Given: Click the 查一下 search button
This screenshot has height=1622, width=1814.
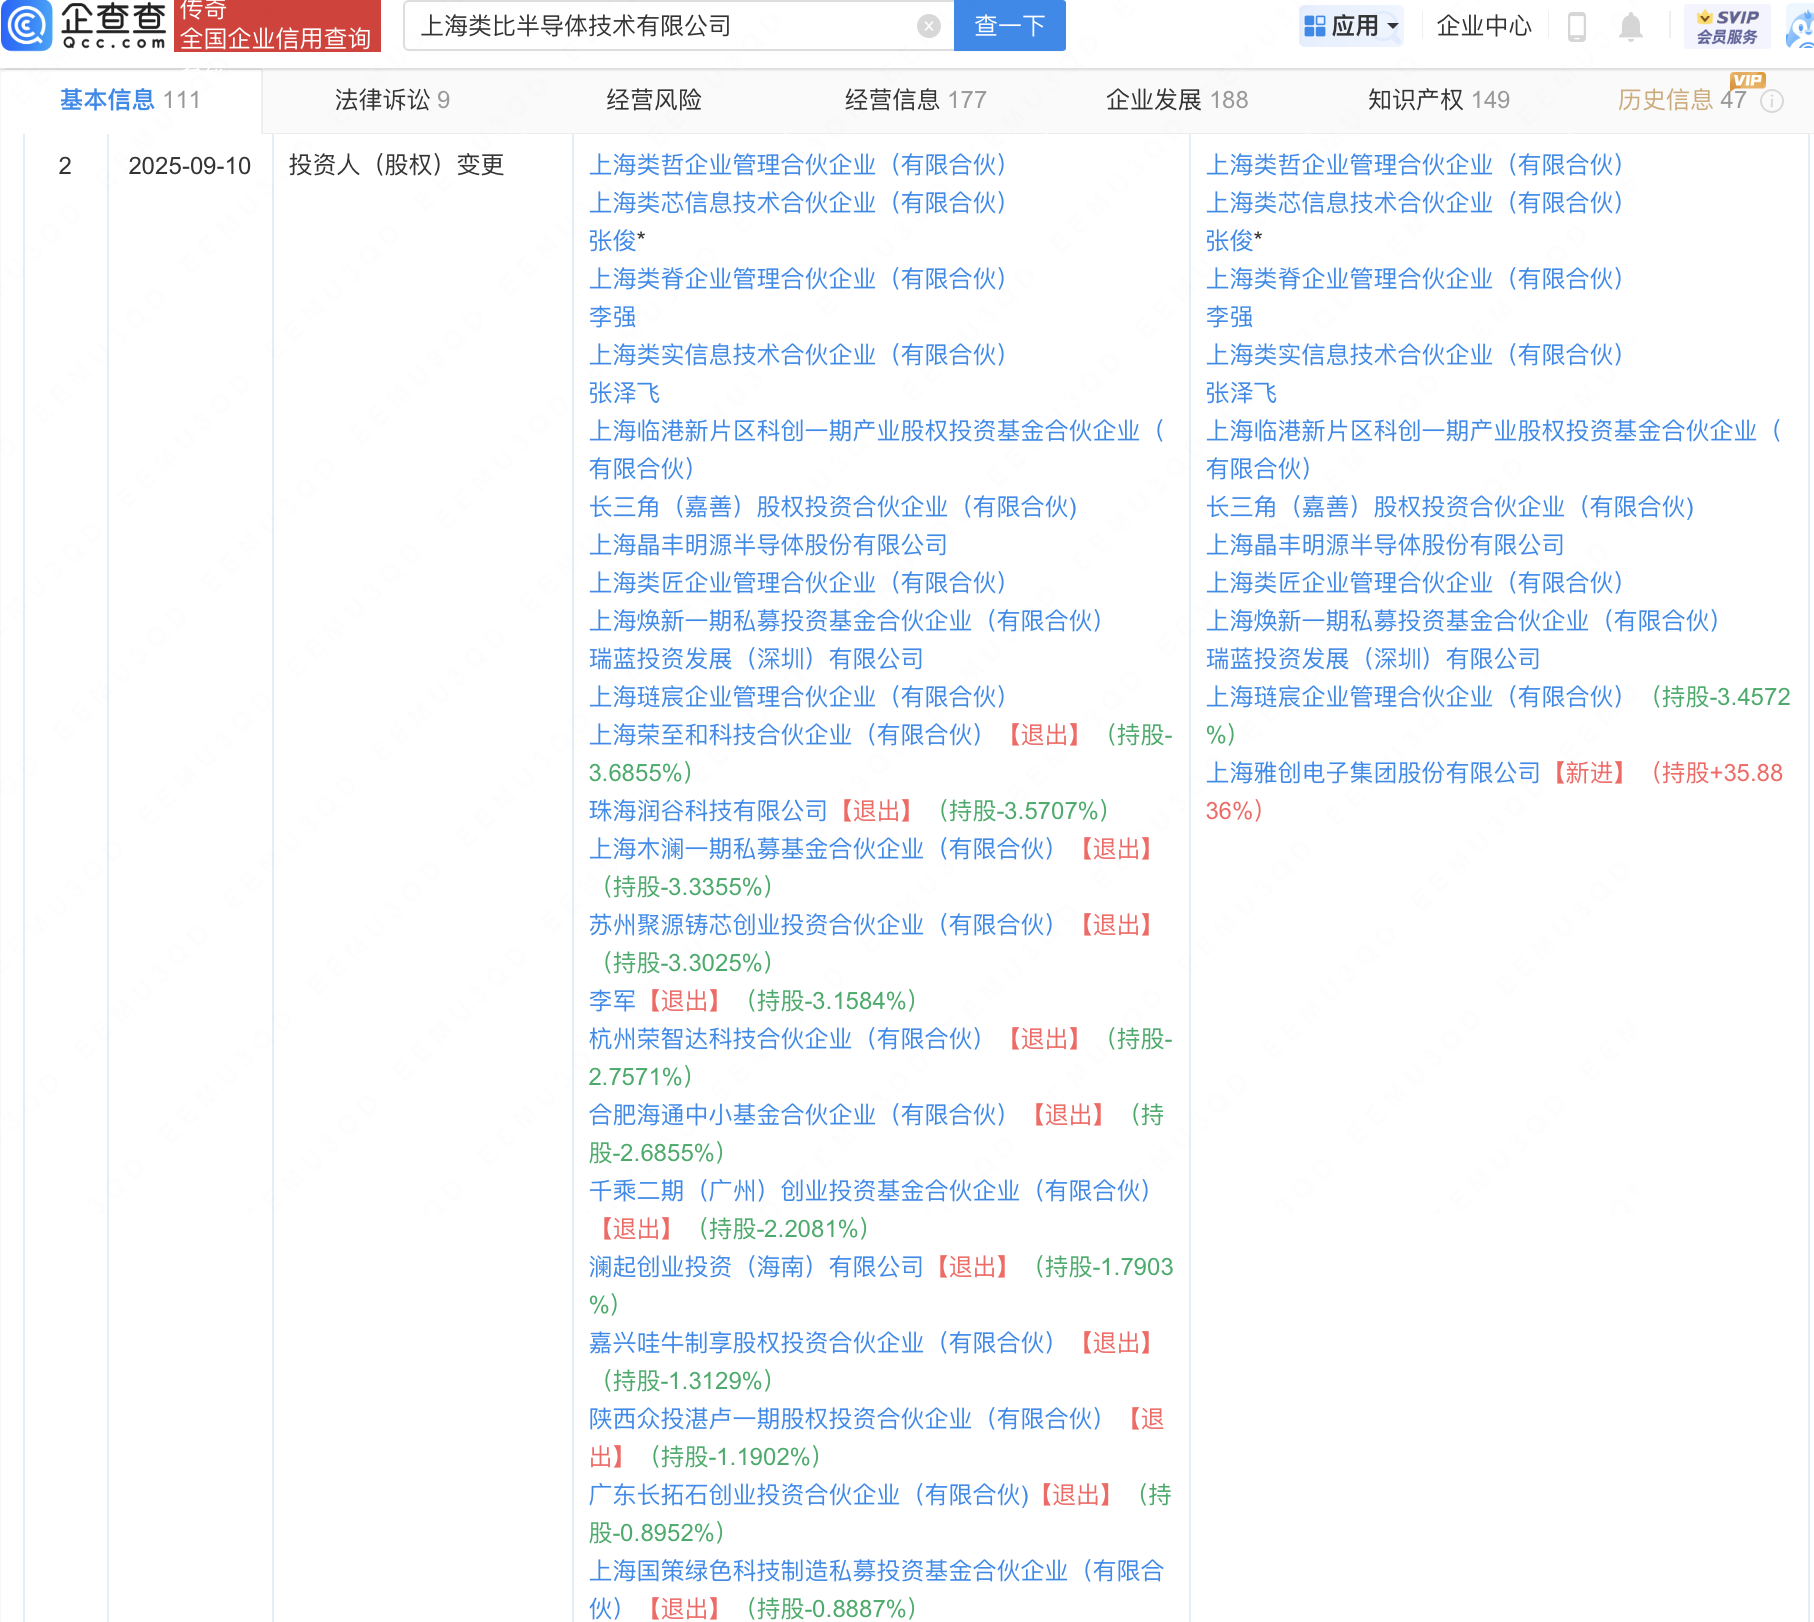Looking at the screenshot, I should click(x=1010, y=26).
